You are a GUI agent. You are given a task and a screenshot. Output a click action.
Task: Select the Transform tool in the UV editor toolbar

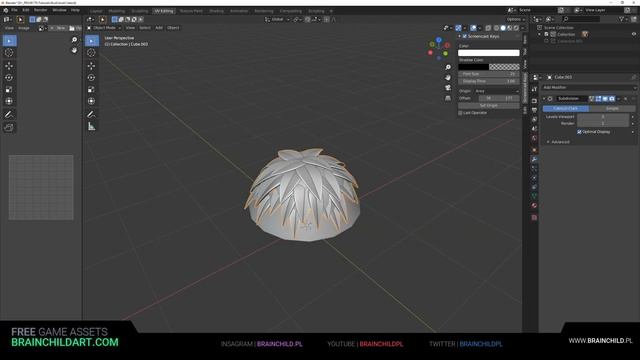(x=9, y=101)
